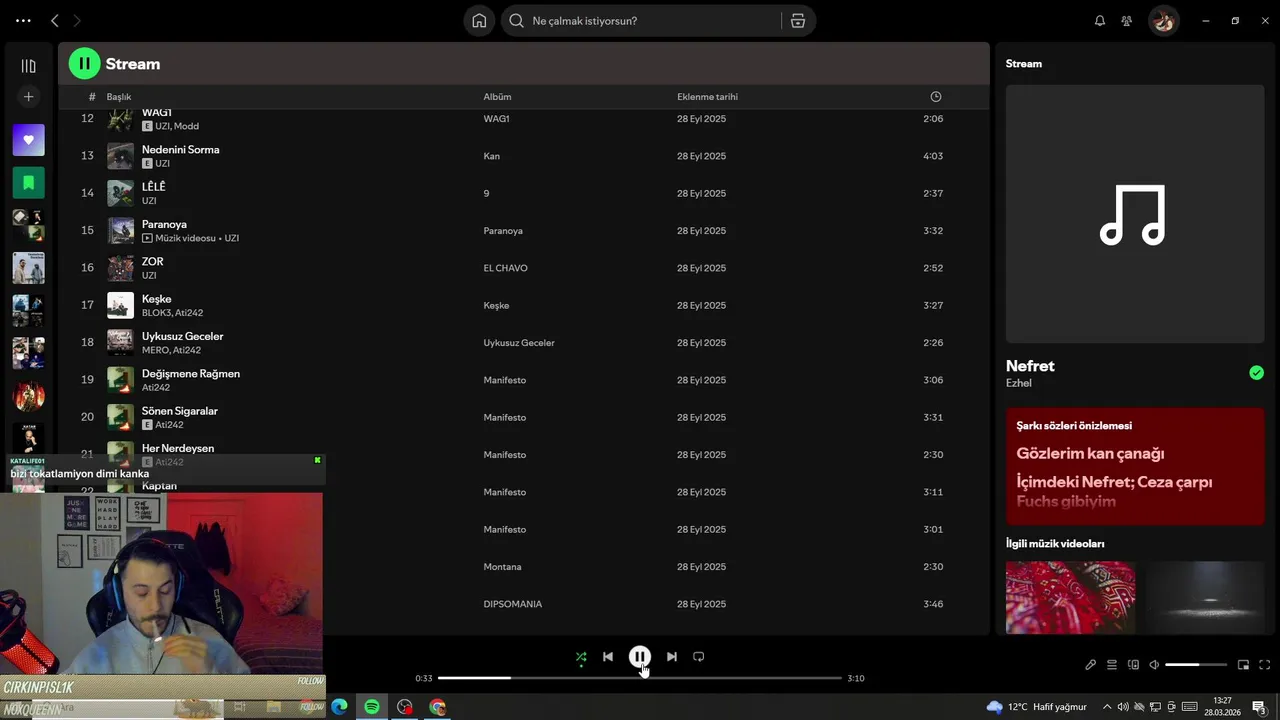Open the green bookmark Your Episodes item
1280x720 pixels.
click(28, 182)
